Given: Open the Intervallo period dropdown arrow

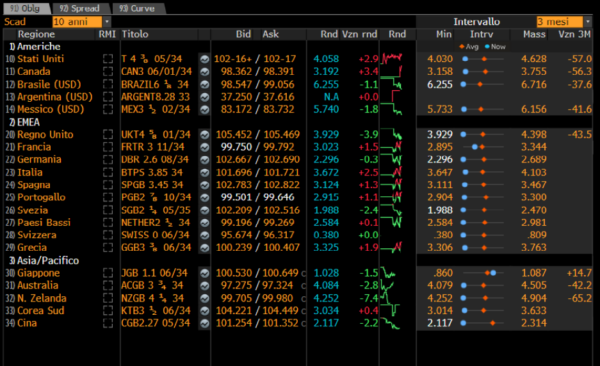Looking at the screenshot, I should 588,22.
